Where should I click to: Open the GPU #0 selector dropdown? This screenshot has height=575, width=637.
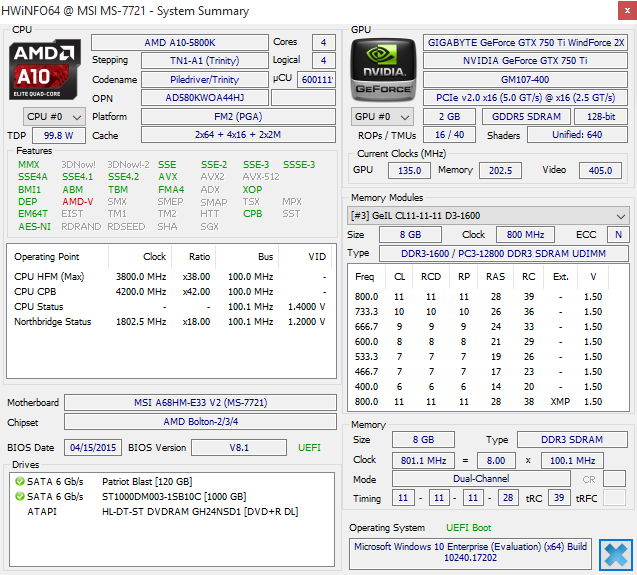382,117
